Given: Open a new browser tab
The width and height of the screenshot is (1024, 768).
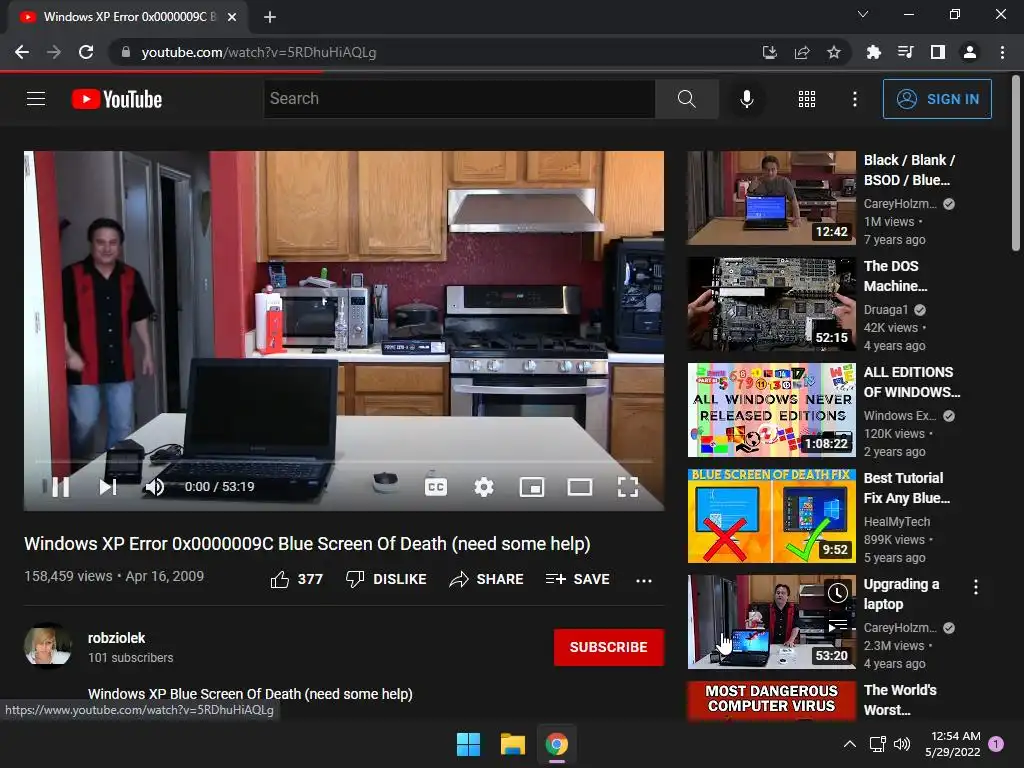Looking at the screenshot, I should coord(270,17).
